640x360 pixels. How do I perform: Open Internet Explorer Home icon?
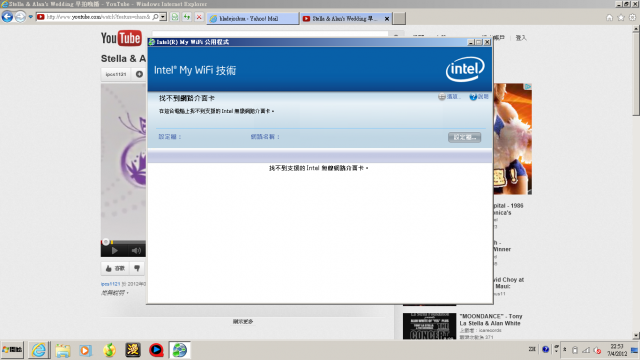point(609,18)
